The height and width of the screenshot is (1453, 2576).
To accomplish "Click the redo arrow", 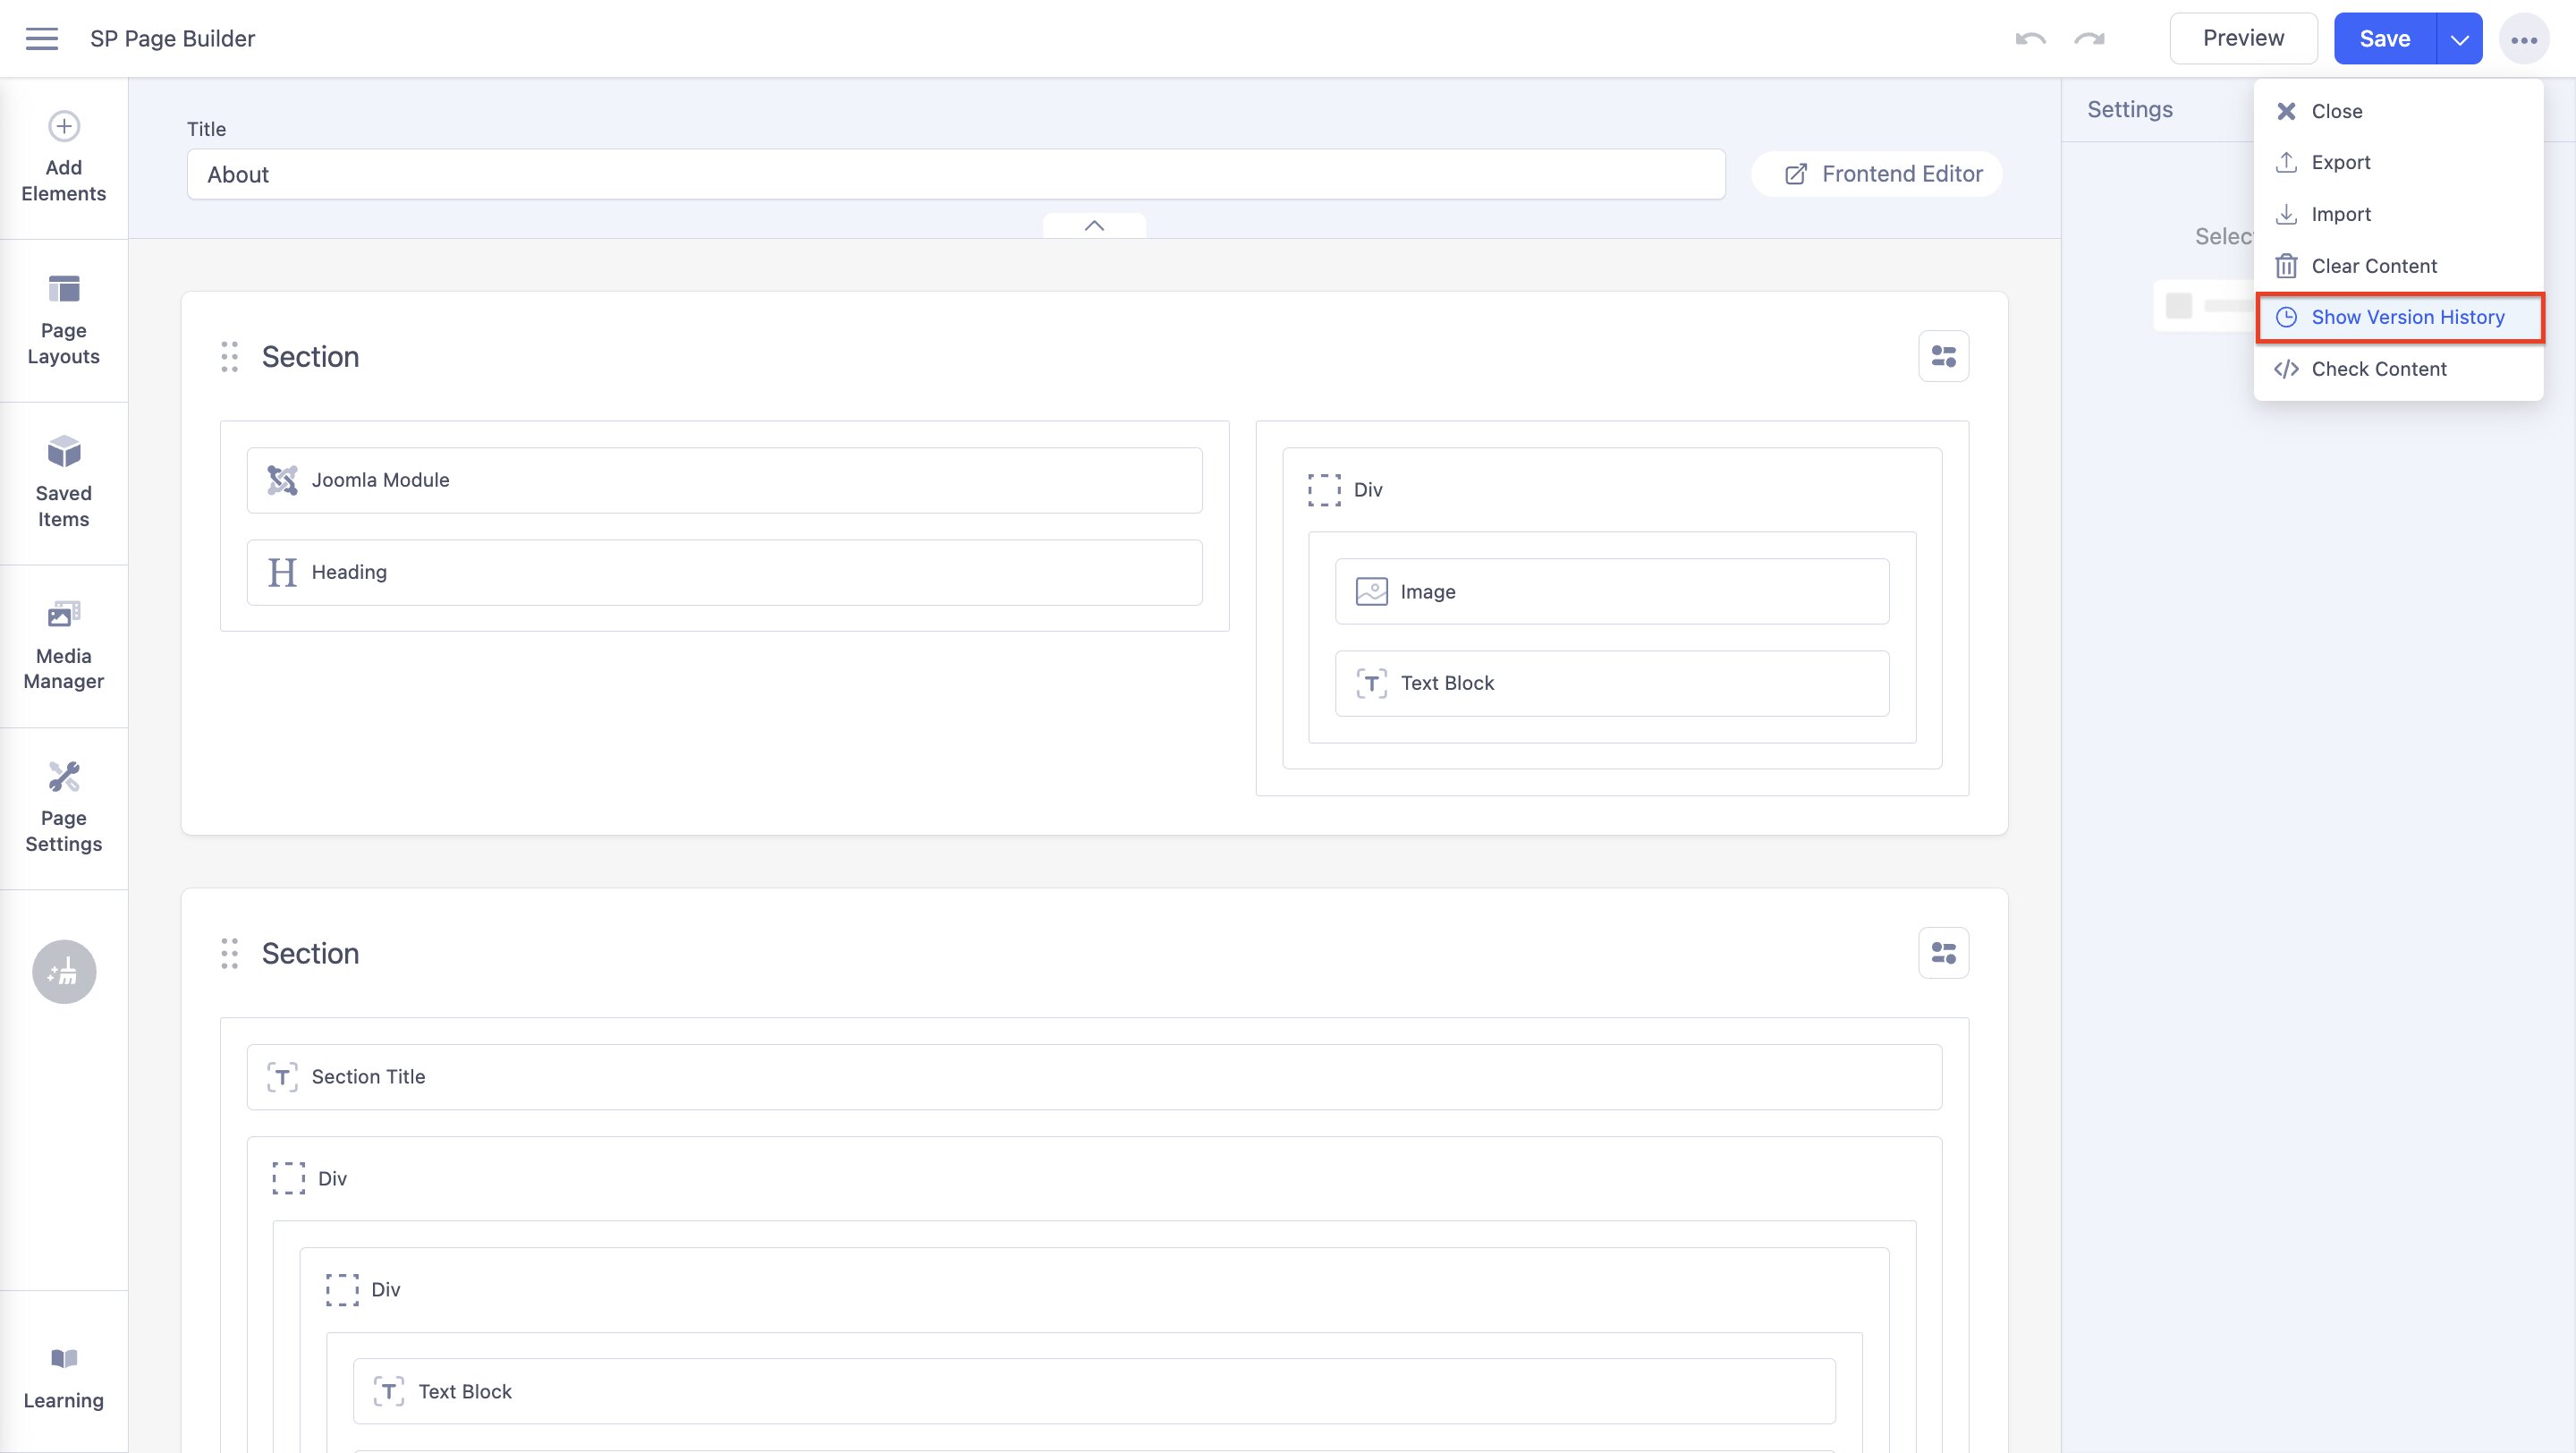I will click(x=2089, y=39).
